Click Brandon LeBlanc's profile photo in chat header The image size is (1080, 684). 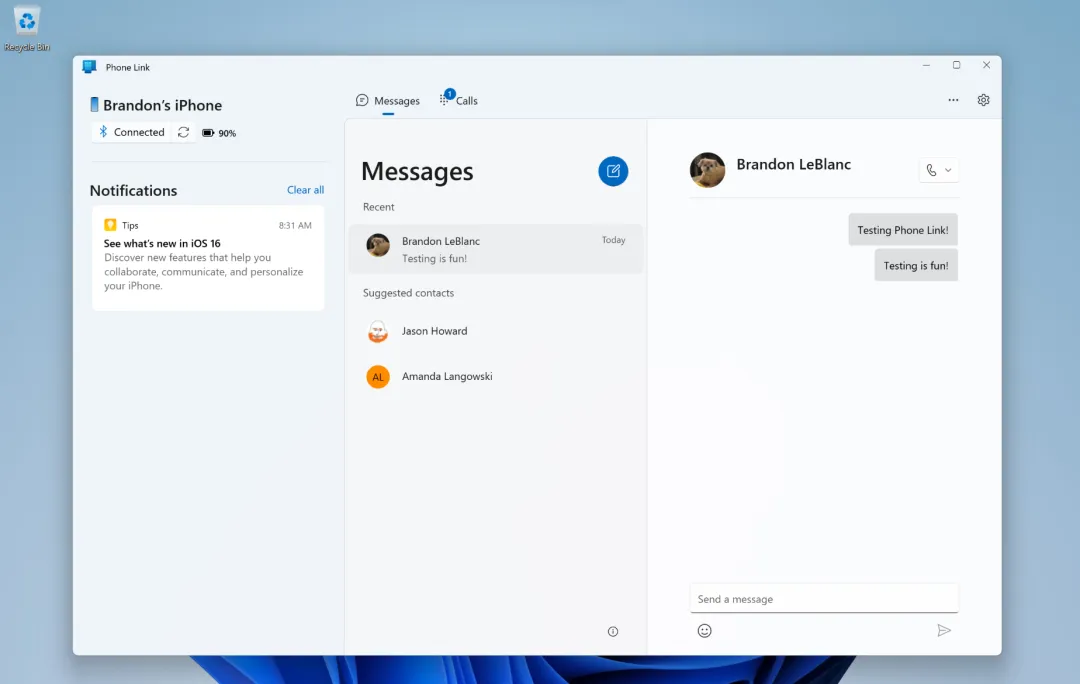[707, 170]
